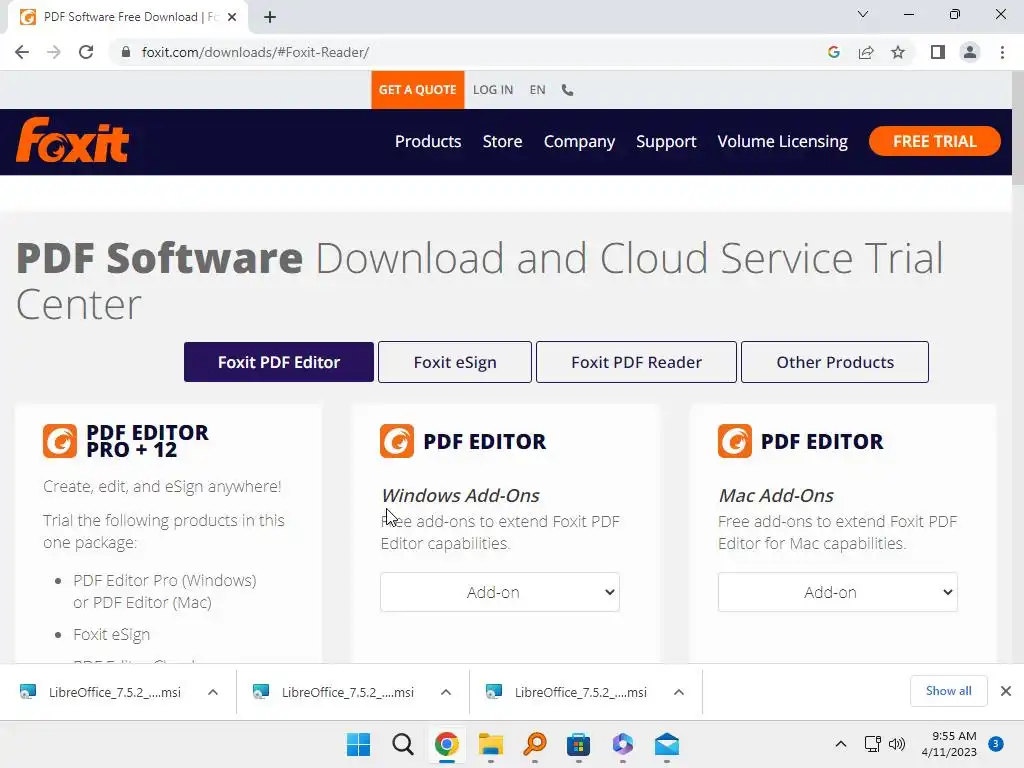Open a new tab with plus icon
Screen dimensions: 1024x768
[x=270, y=17]
